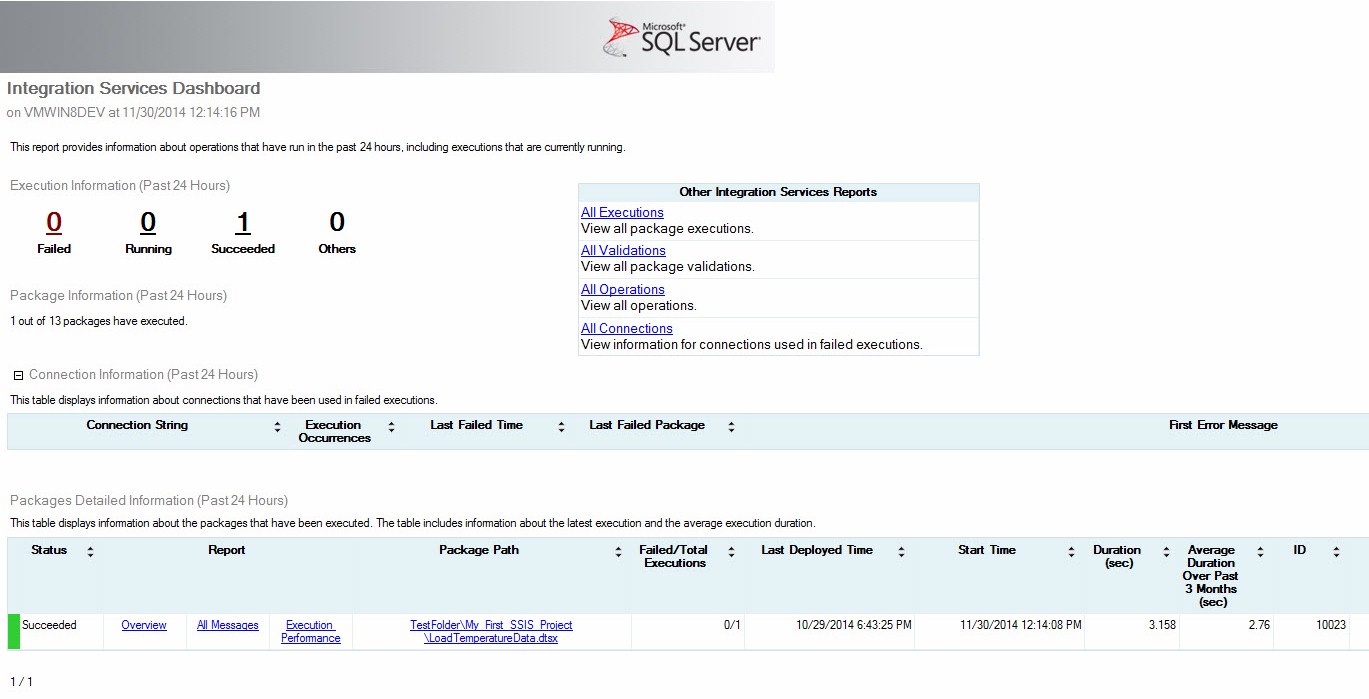Select the ID value 10023
The height and width of the screenshot is (699, 1369).
(x=1331, y=625)
